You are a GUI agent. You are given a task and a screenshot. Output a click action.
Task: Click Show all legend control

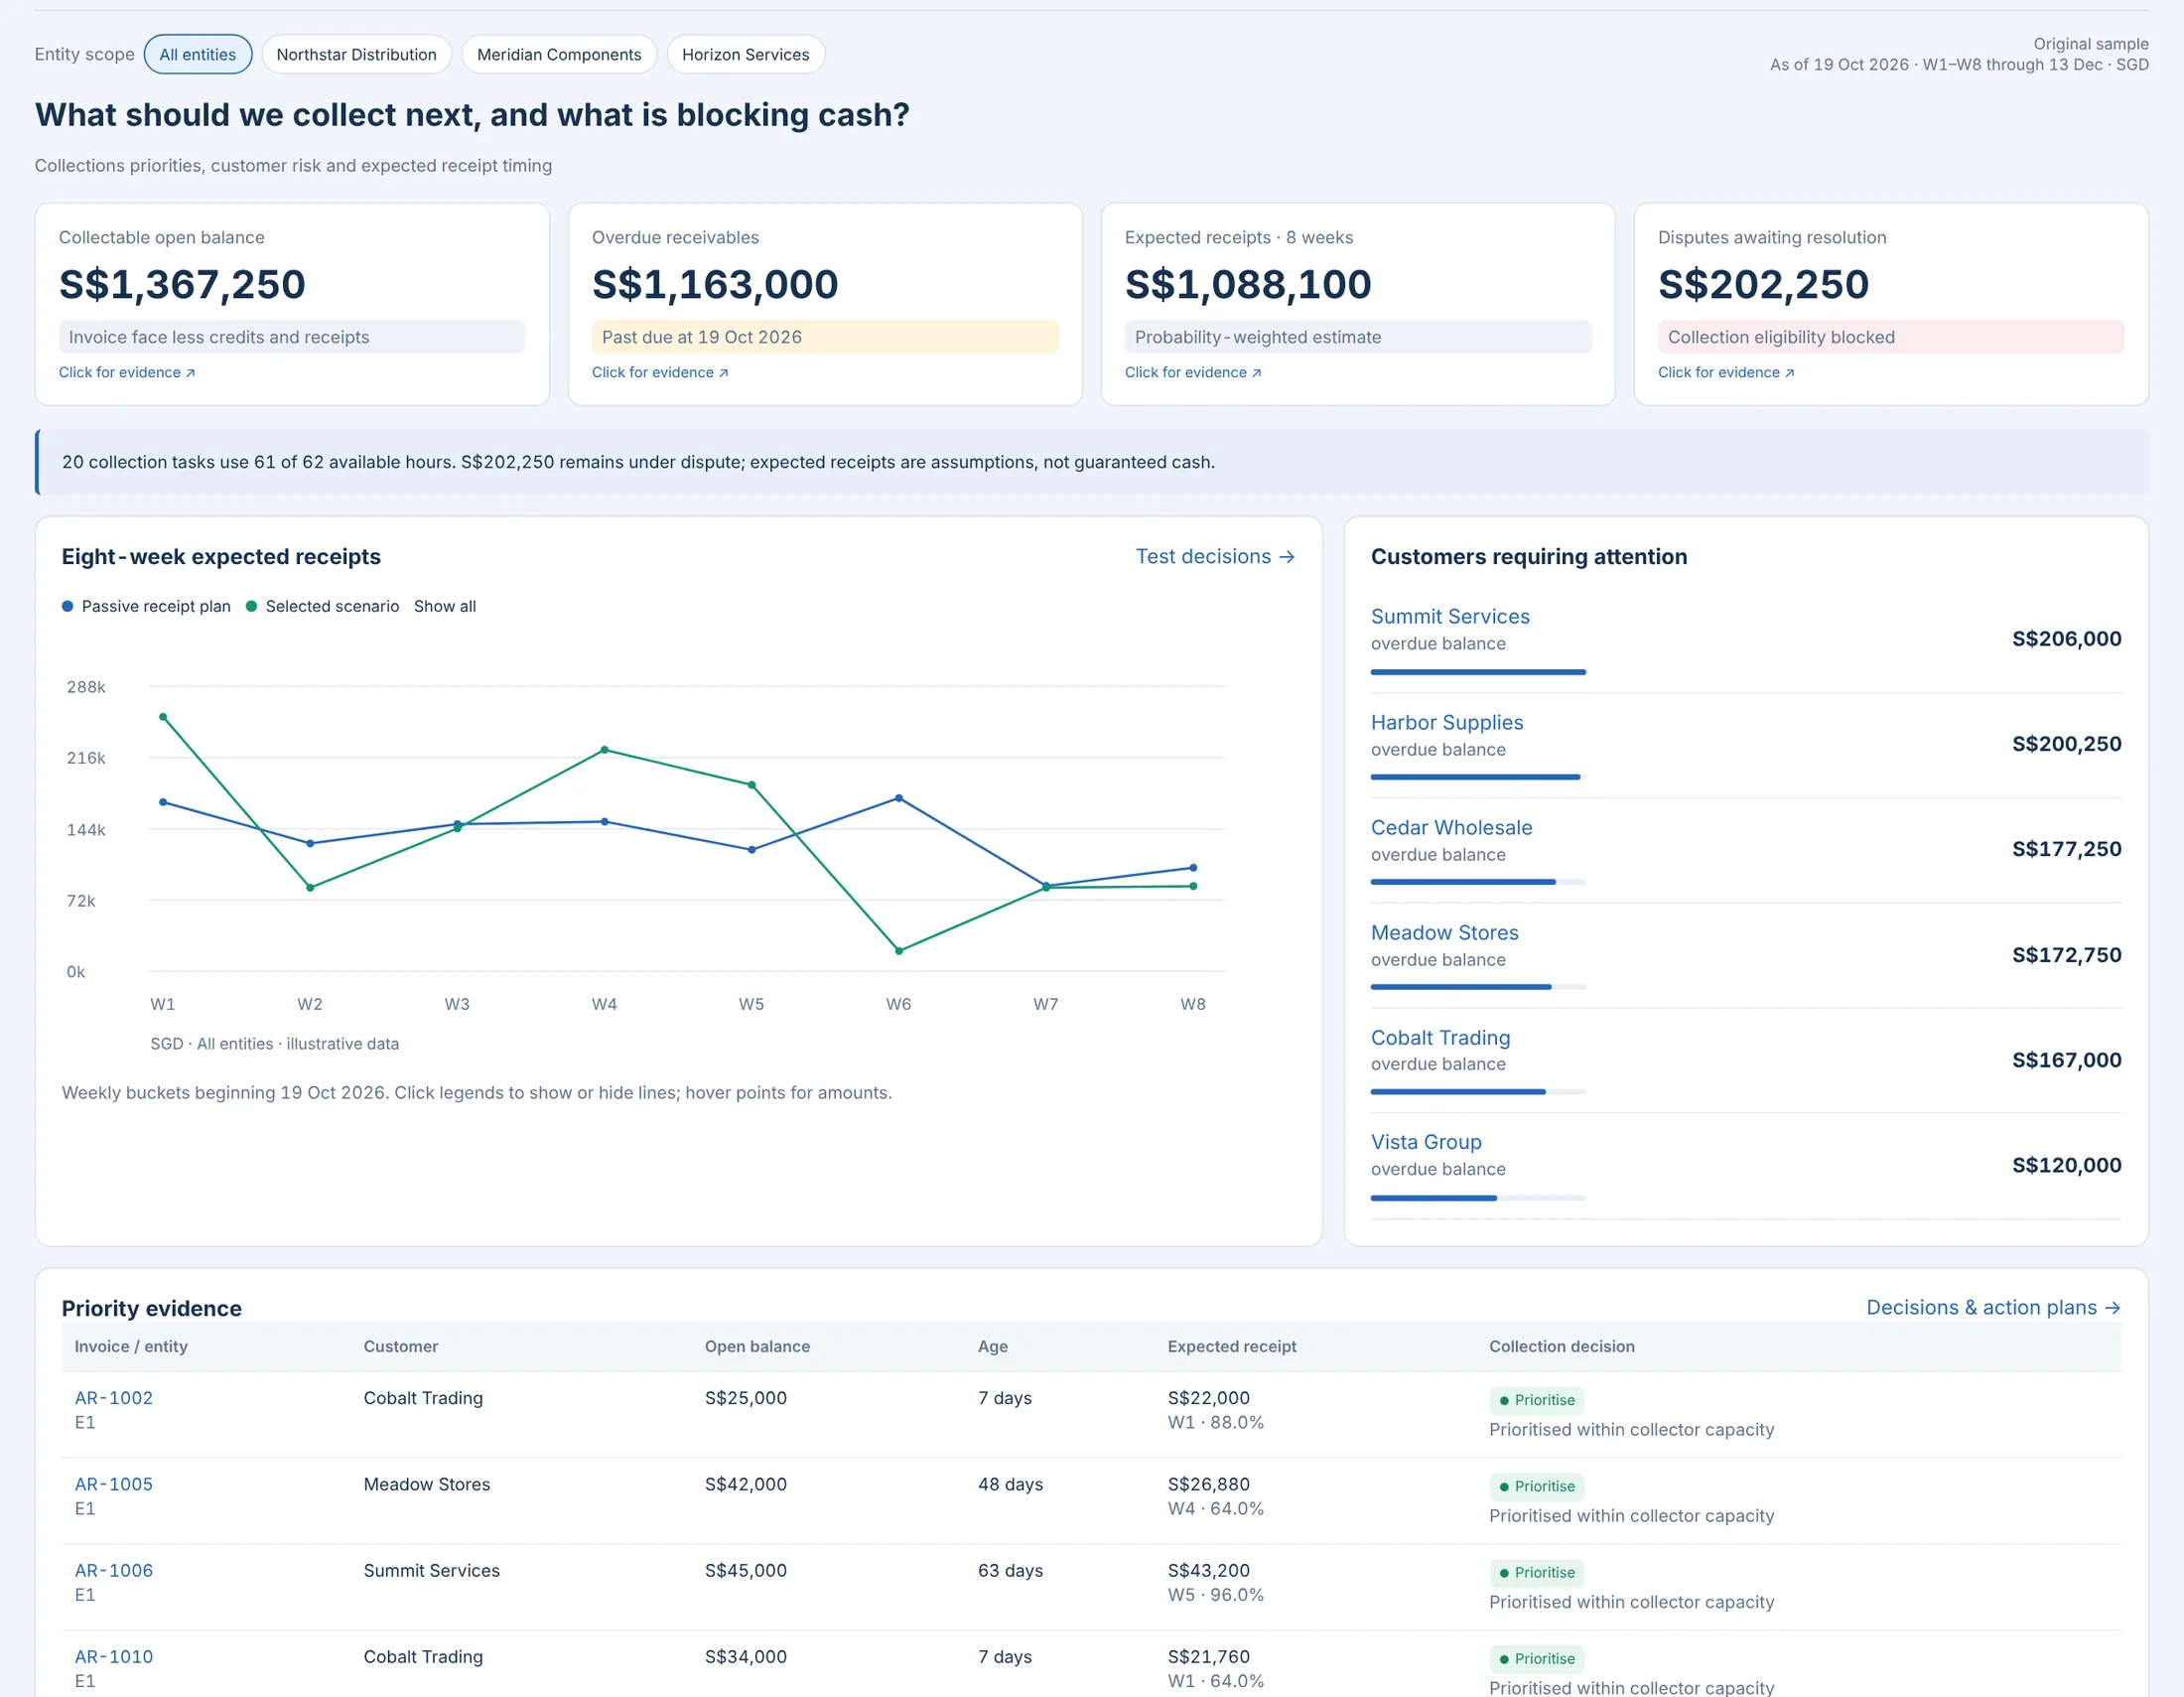[445, 606]
